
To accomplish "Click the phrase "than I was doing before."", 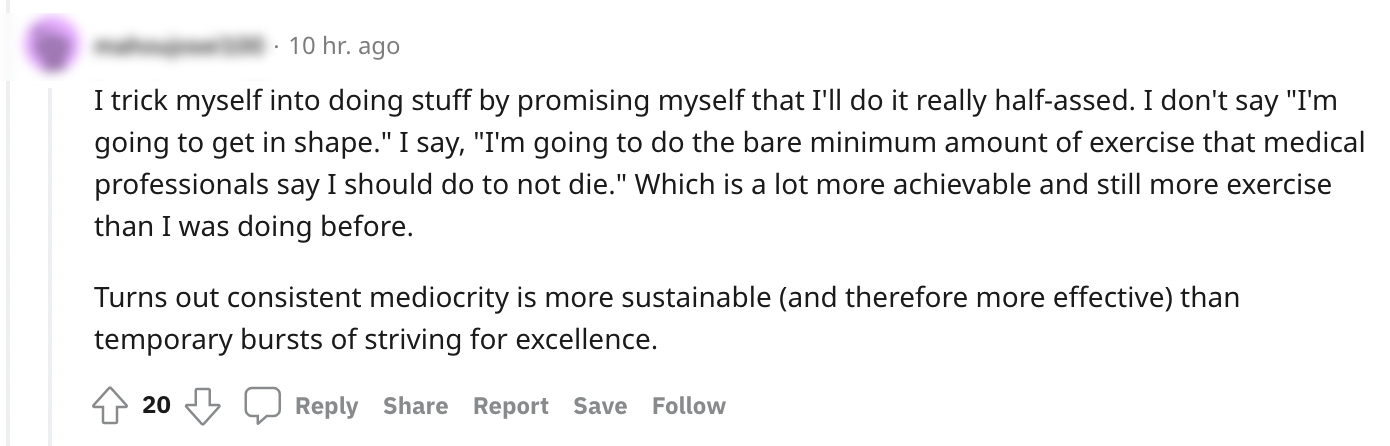I will click(x=252, y=227).
